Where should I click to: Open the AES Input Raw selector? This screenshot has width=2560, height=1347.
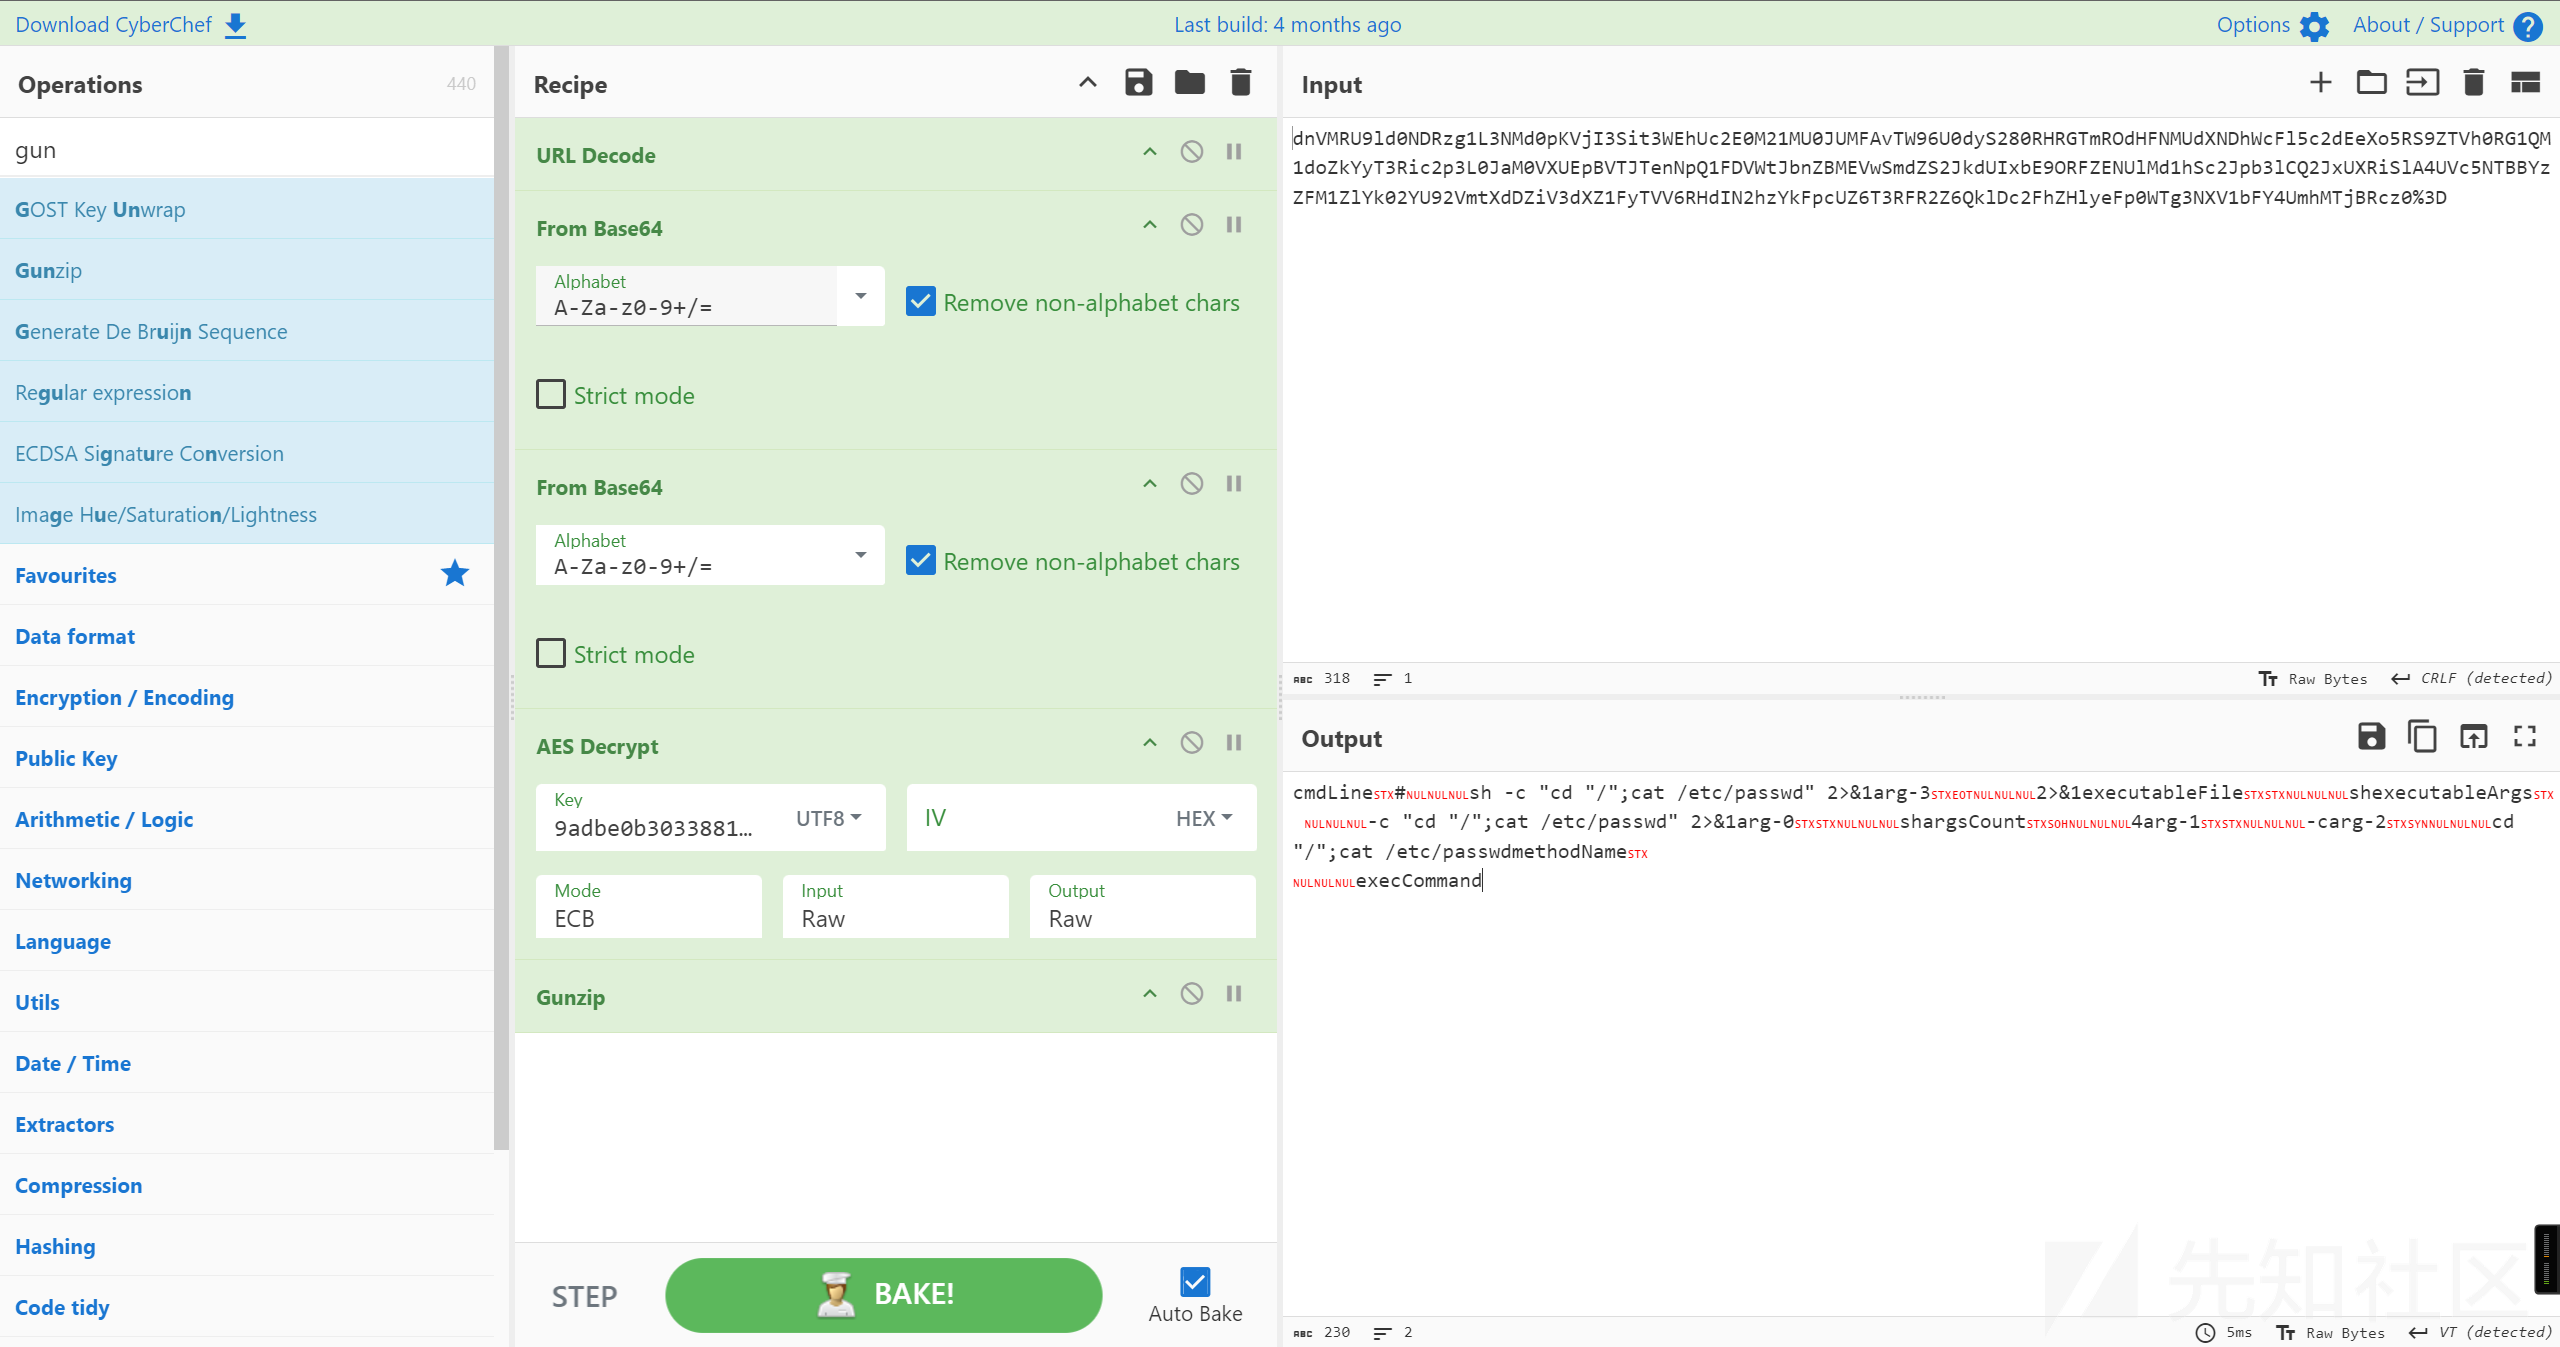click(896, 906)
